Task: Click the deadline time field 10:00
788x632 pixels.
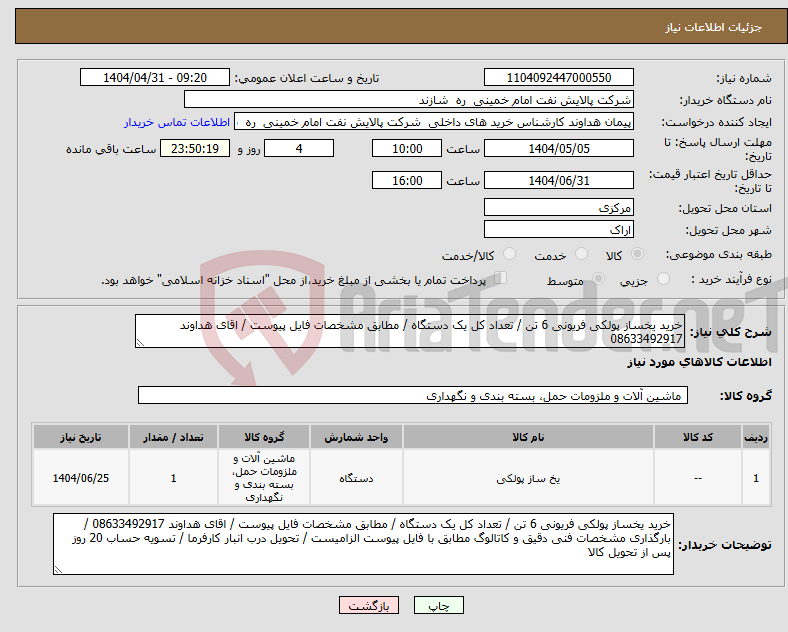Action: click(407, 149)
